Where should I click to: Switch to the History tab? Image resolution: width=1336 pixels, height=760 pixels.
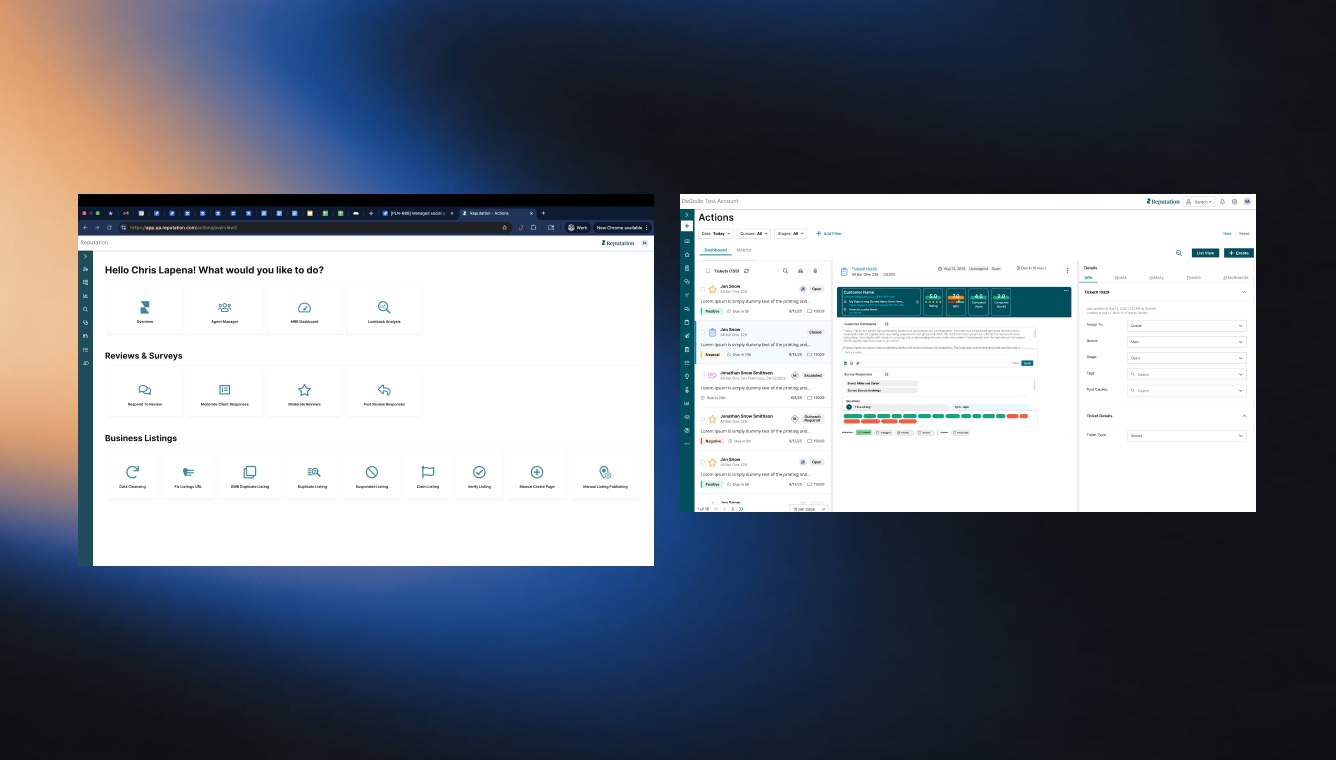coord(1156,277)
